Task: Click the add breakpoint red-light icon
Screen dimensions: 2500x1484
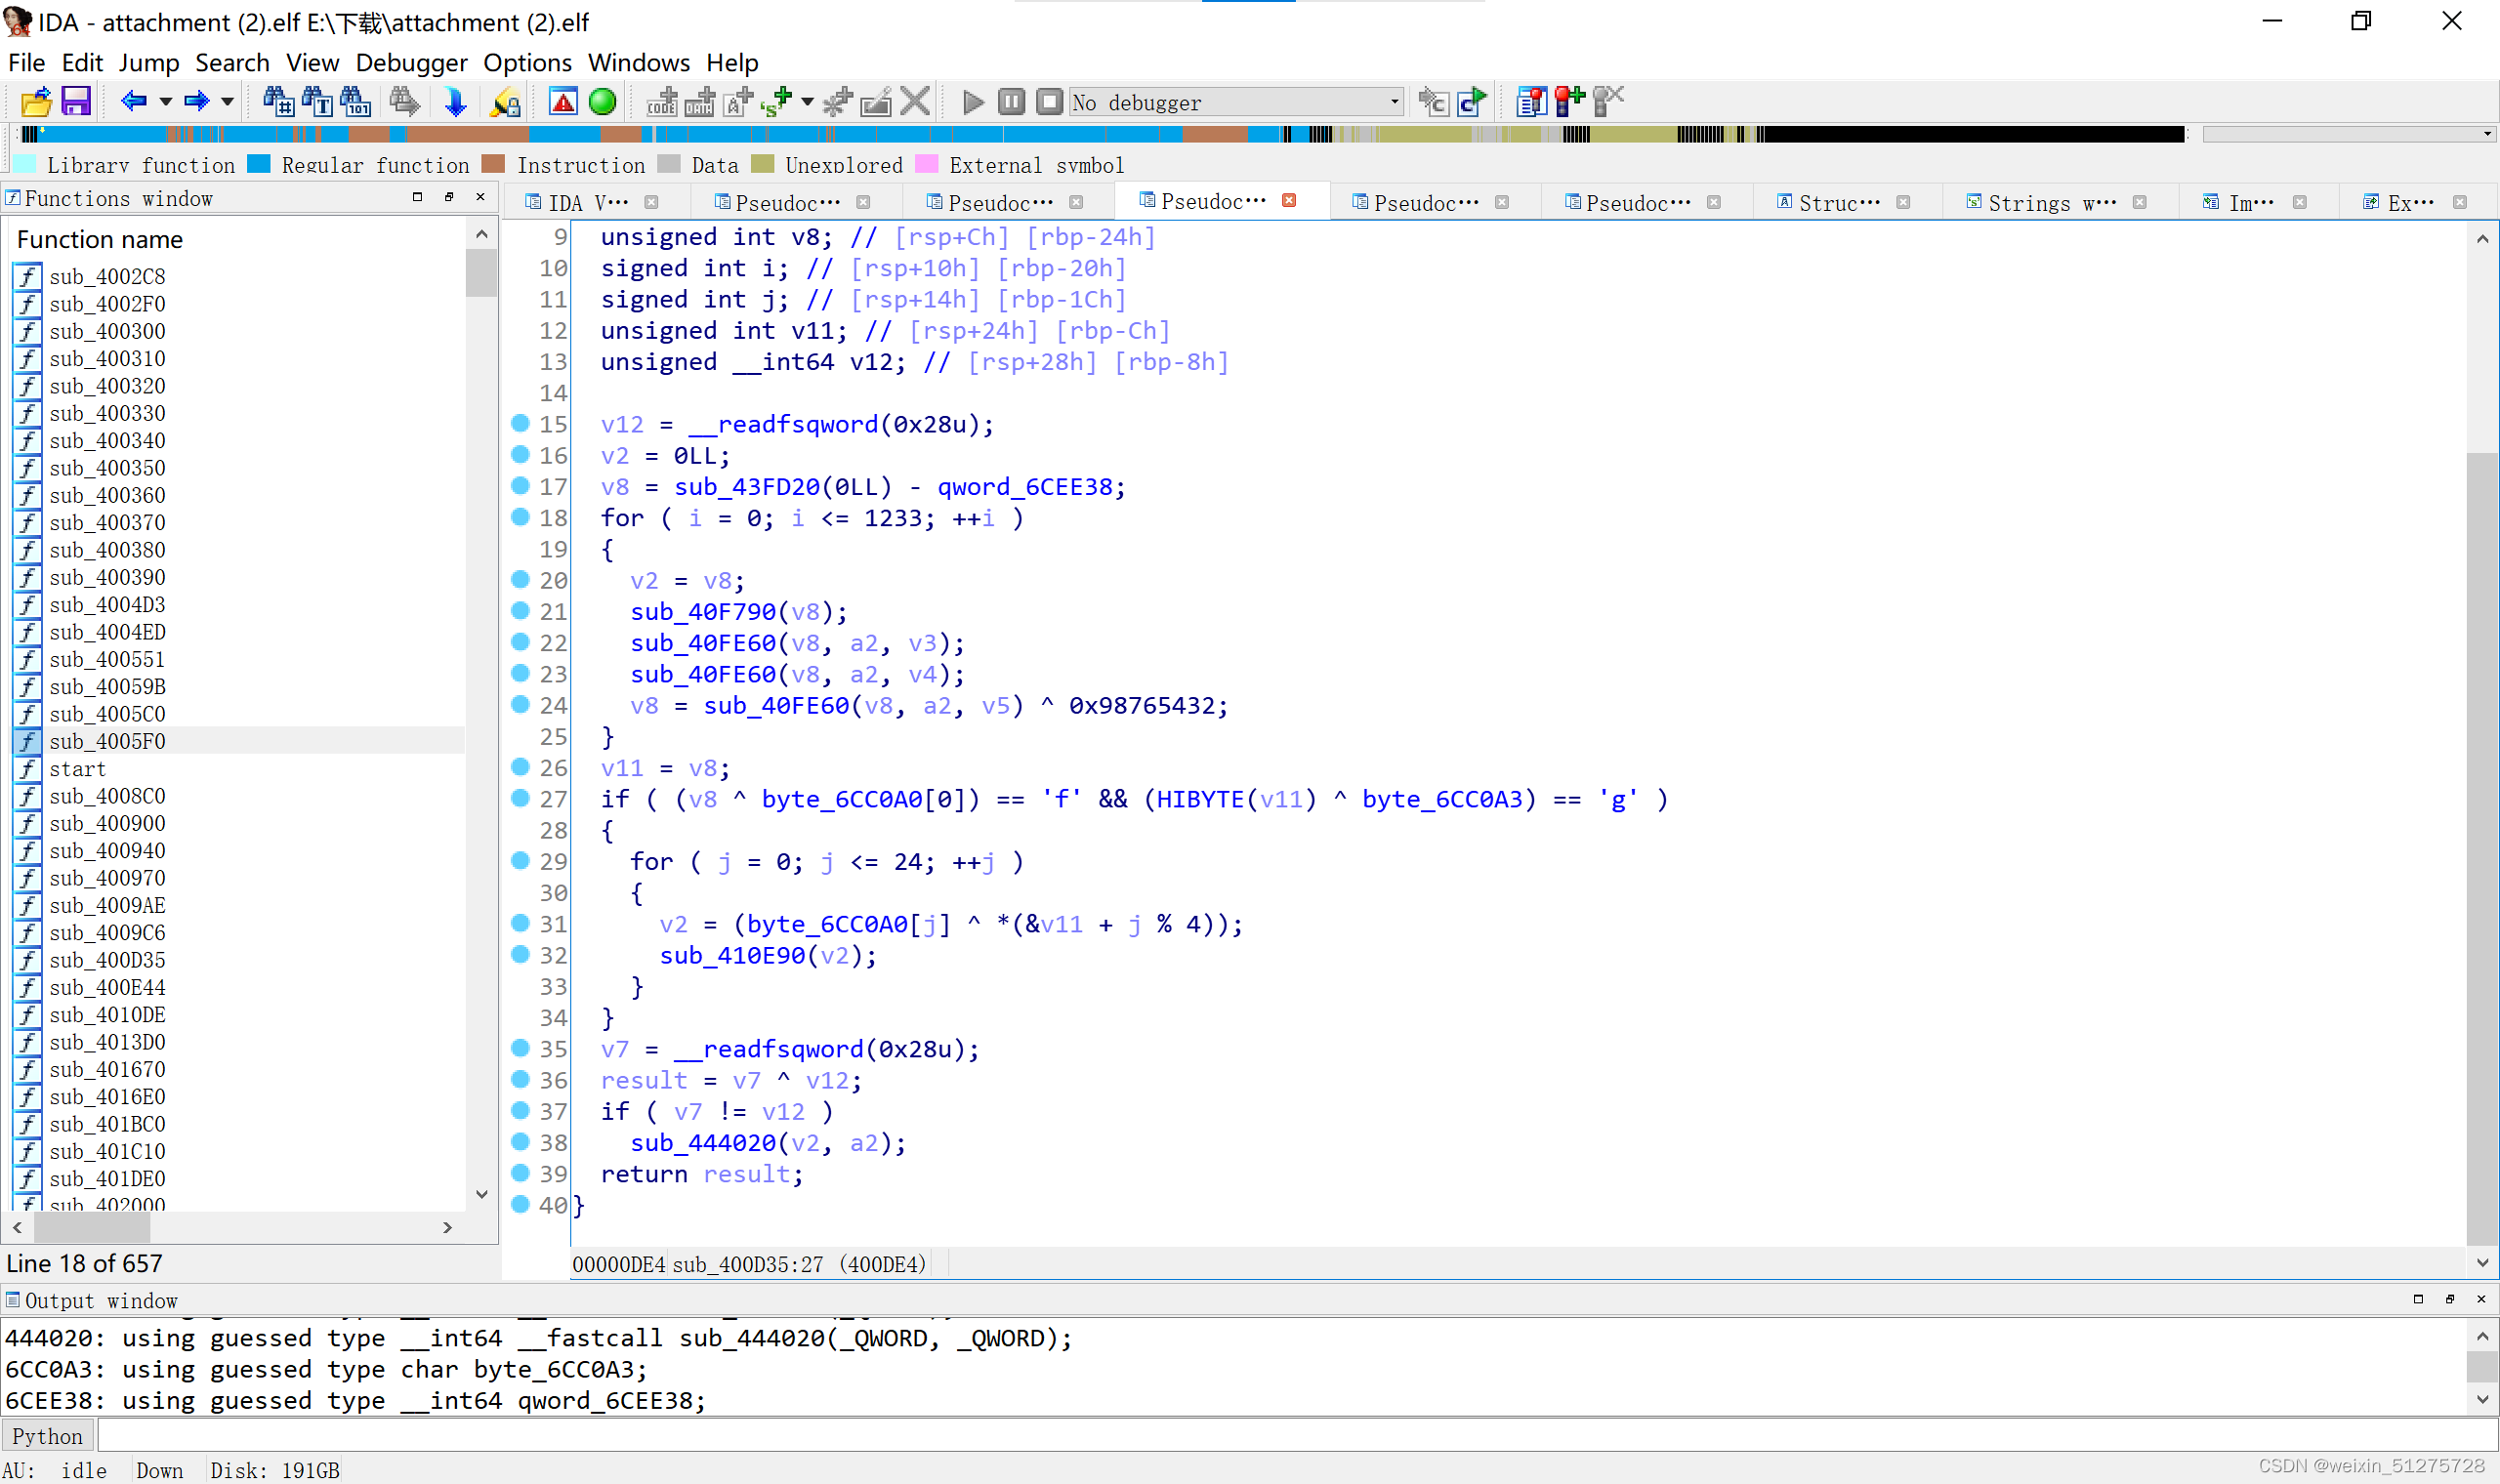Action: (1569, 102)
